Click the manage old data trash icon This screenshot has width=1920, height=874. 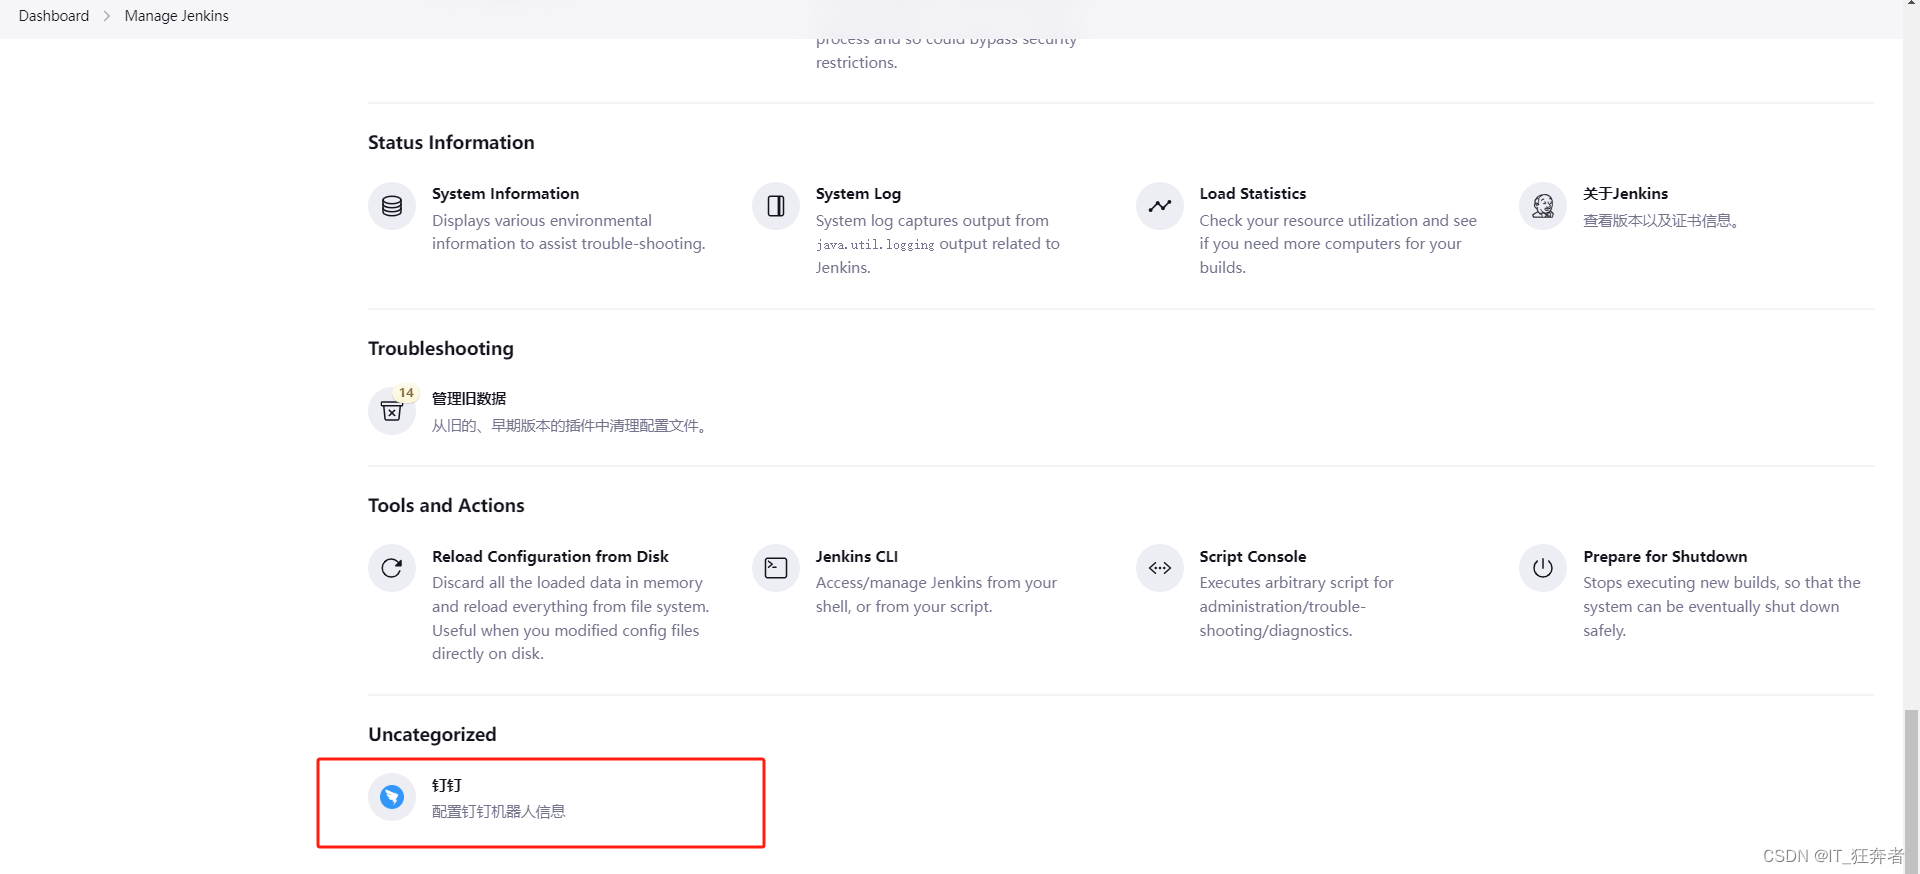coord(392,411)
